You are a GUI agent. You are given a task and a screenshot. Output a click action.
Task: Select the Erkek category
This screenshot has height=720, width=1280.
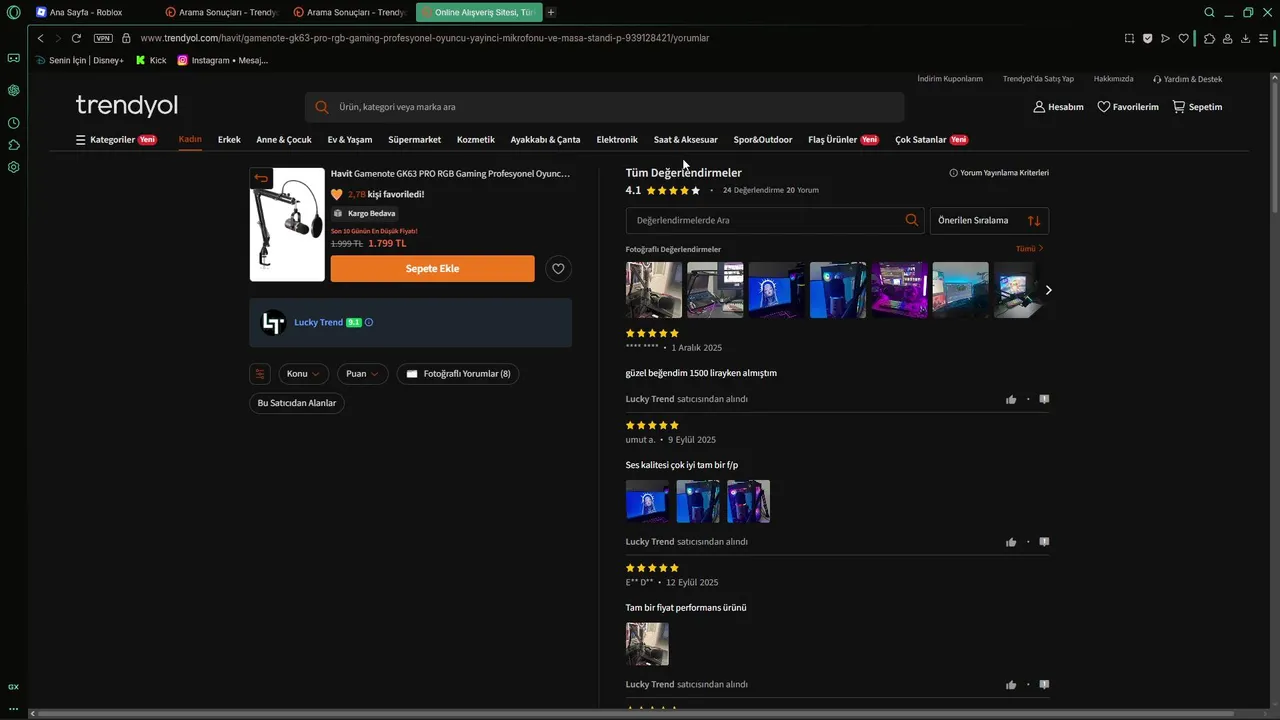tap(229, 140)
